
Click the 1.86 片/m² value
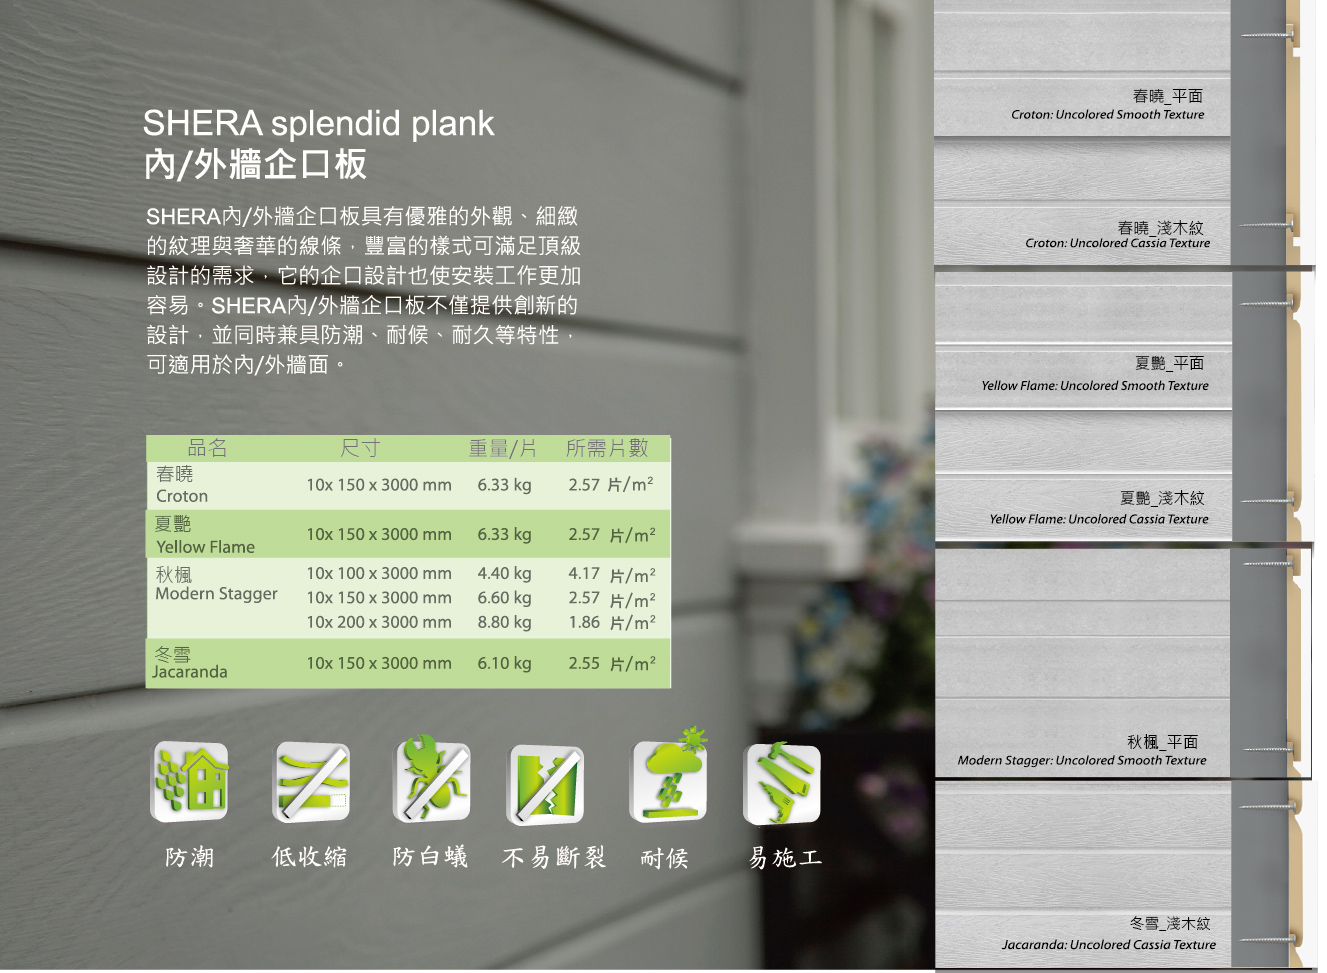tap(612, 622)
